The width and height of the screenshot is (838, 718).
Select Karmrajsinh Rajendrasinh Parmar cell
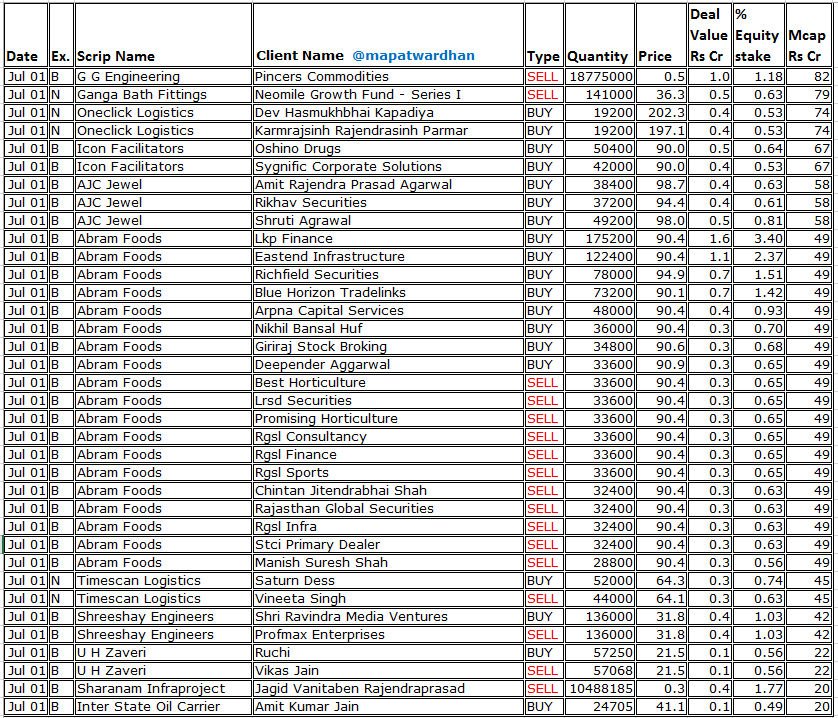tap(389, 130)
